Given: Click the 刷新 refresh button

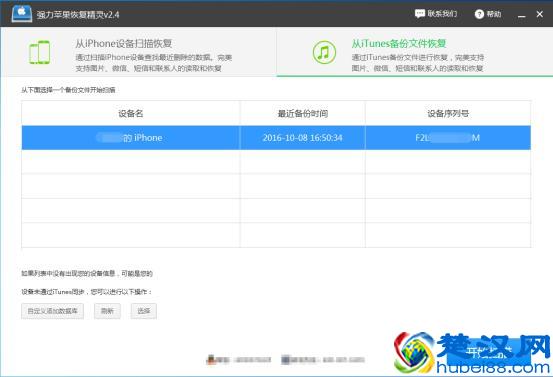Looking at the screenshot, I should pos(107,311).
